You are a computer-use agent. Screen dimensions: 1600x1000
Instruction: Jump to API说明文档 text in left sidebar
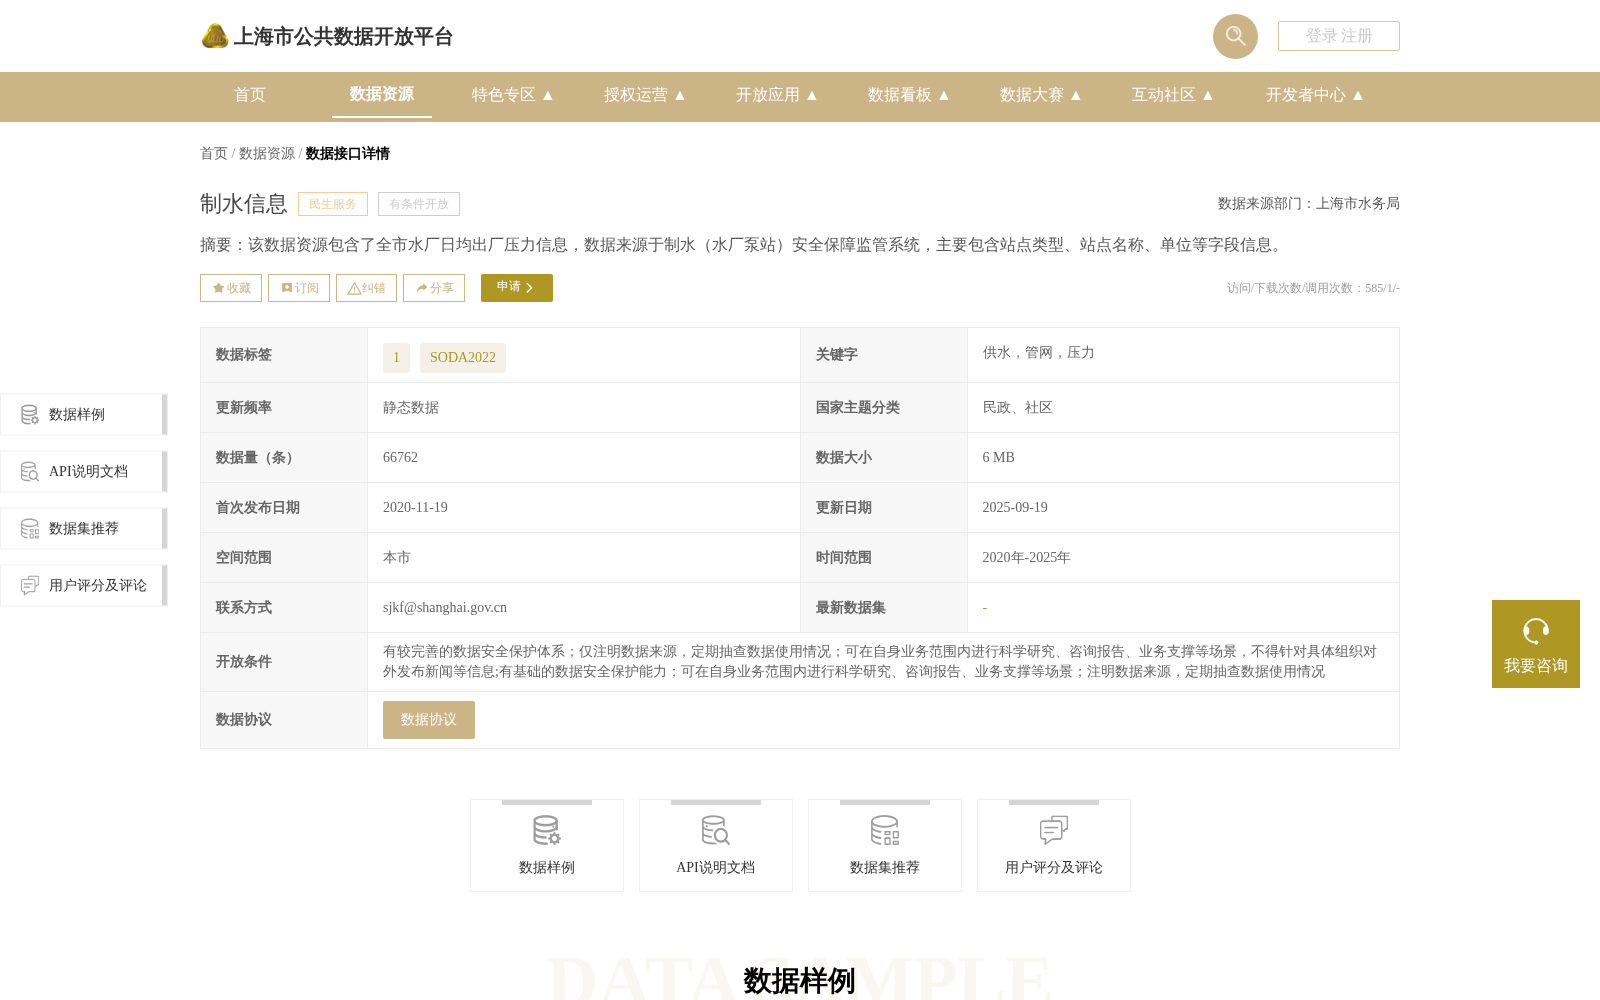pos(88,471)
